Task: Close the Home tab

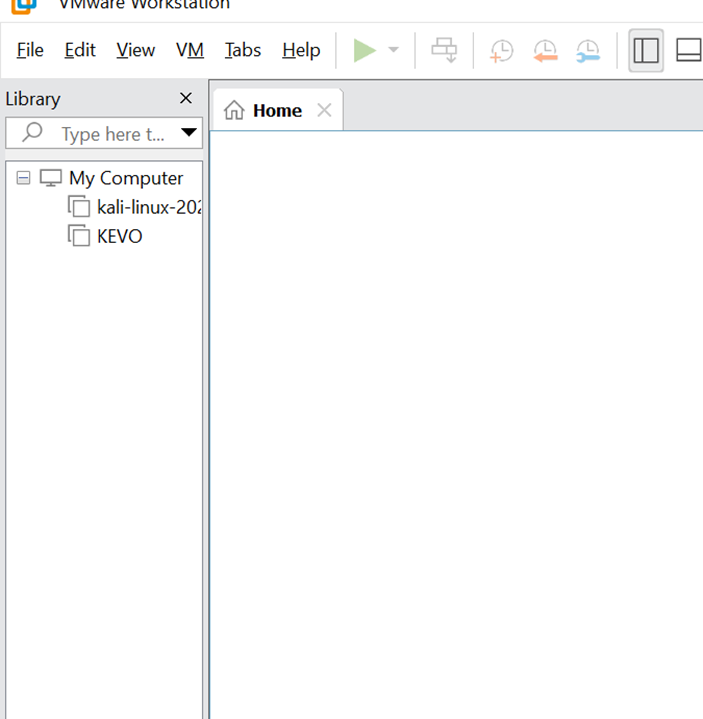Action: (324, 110)
